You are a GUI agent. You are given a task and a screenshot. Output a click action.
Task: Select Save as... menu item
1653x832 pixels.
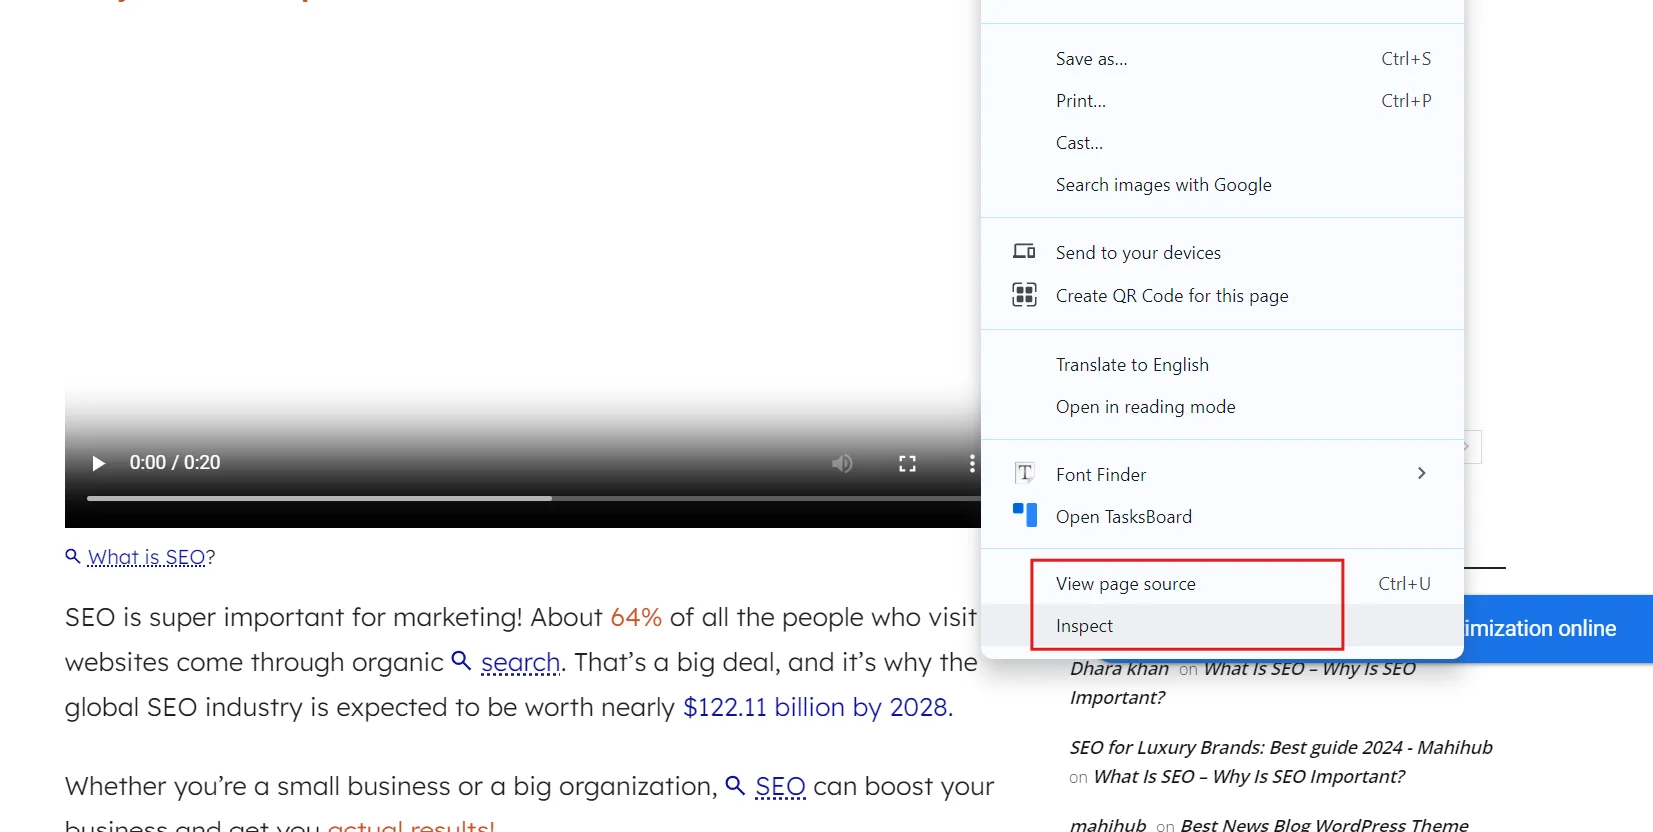pos(1091,59)
